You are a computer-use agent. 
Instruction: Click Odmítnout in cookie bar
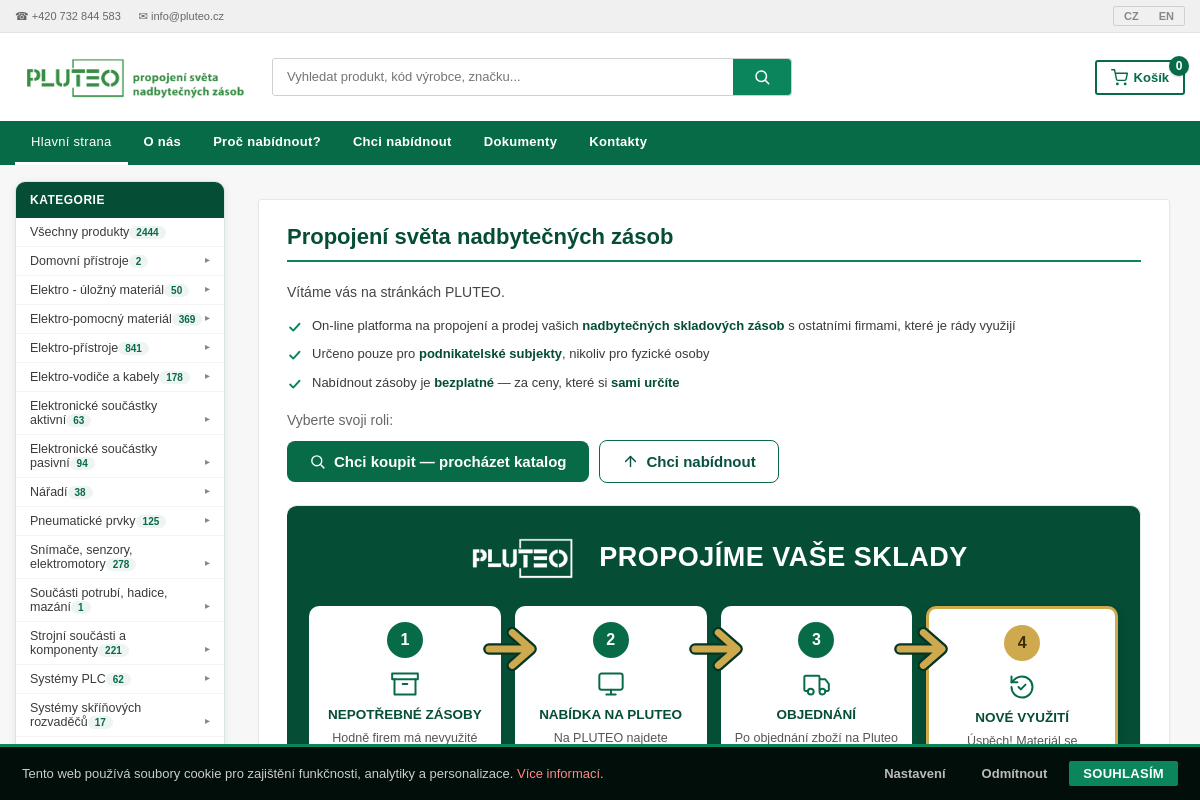(1014, 773)
